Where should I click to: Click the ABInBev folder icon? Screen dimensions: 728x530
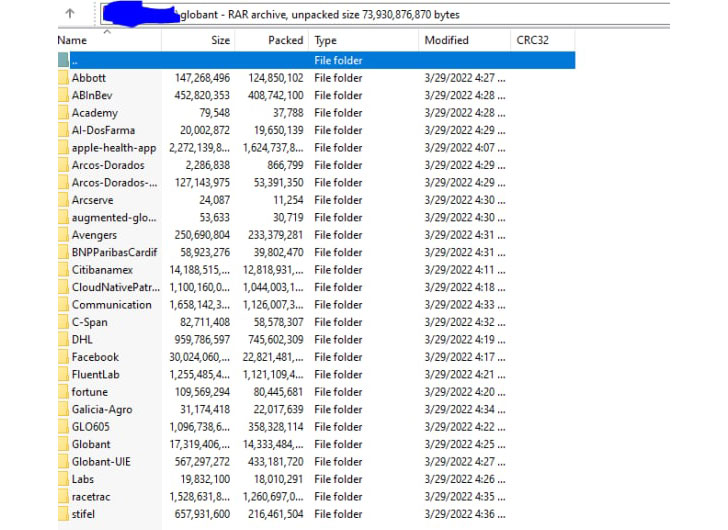coord(63,96)
